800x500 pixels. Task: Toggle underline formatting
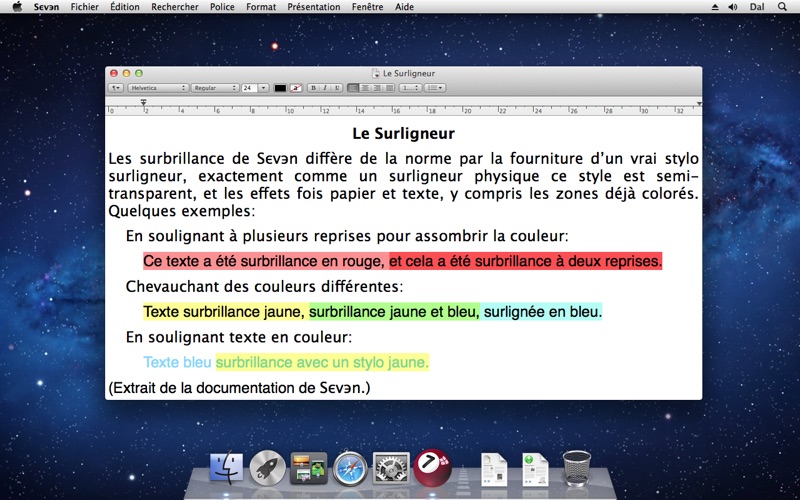(337, 88)
